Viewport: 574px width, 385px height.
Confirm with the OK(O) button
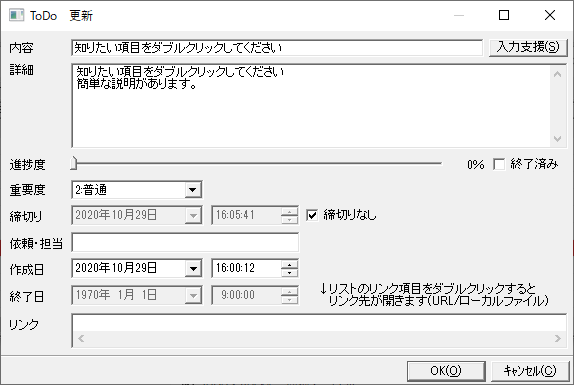tap(446, 371)
